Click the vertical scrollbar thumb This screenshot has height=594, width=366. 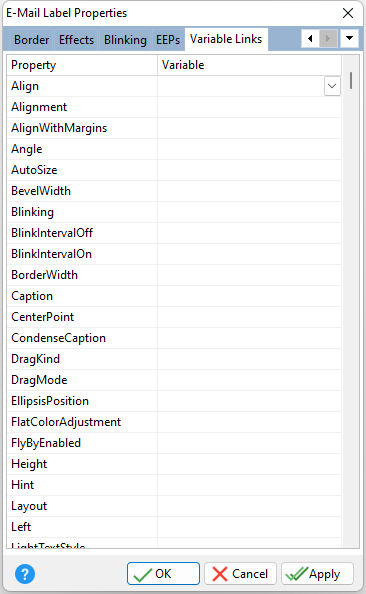click(351, 80)
